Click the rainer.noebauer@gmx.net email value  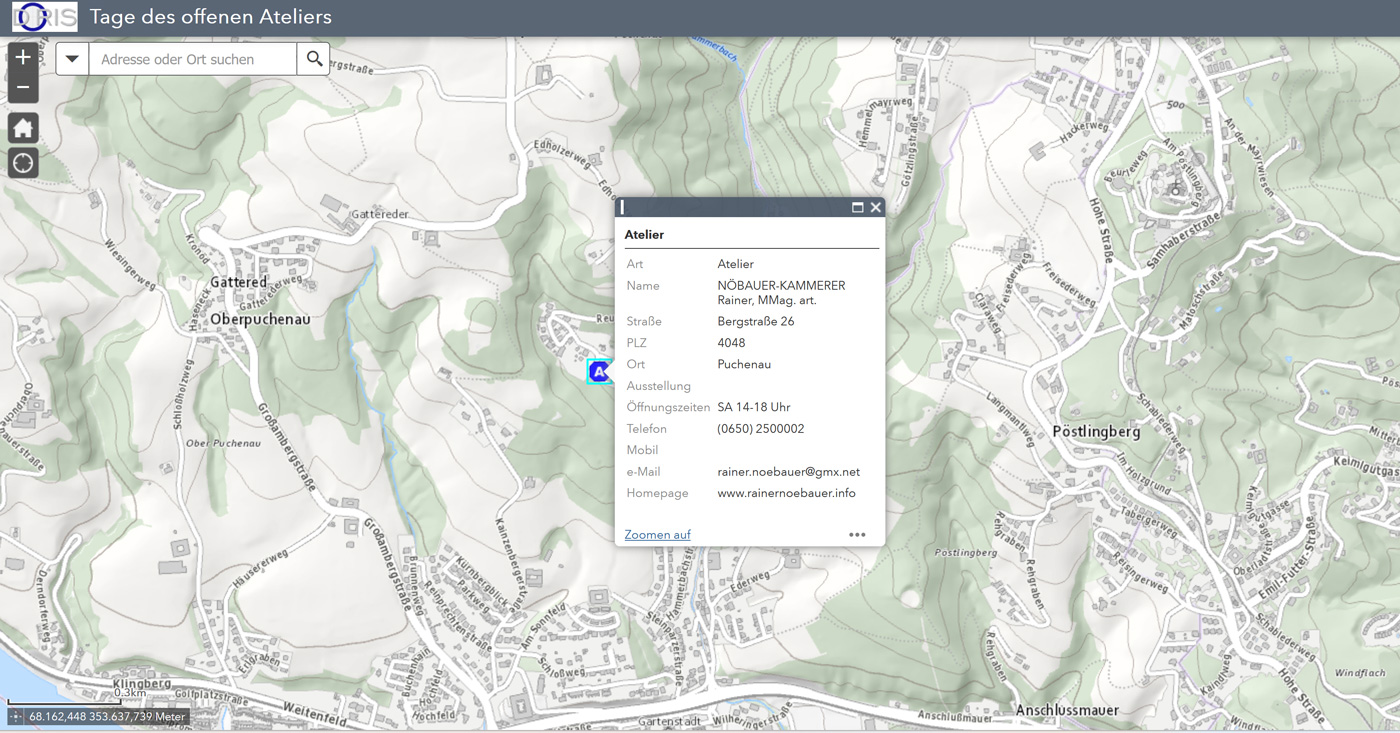(x=788, y=472)
